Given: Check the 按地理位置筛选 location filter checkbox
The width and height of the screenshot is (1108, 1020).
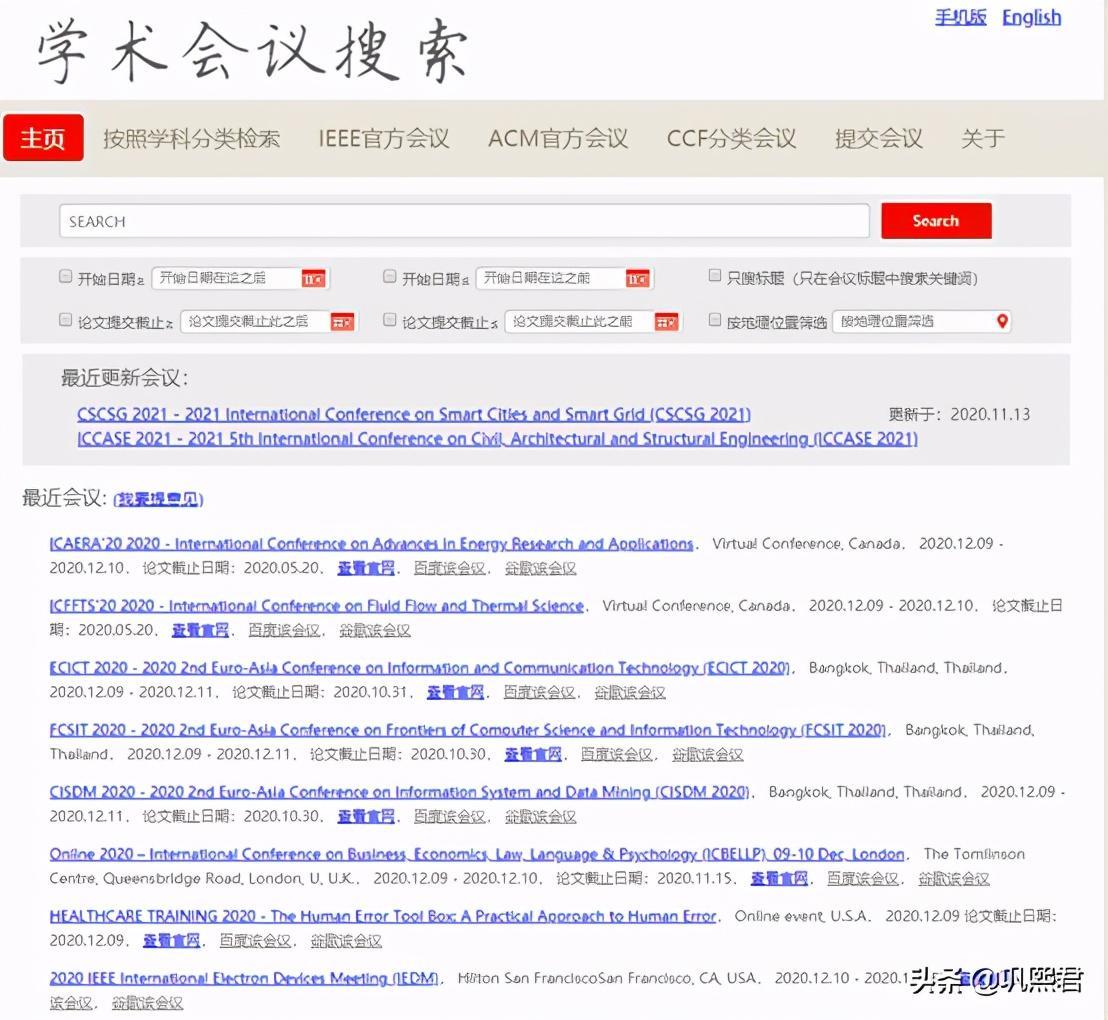Looking at the screenshot, I should tap(715, 320).
